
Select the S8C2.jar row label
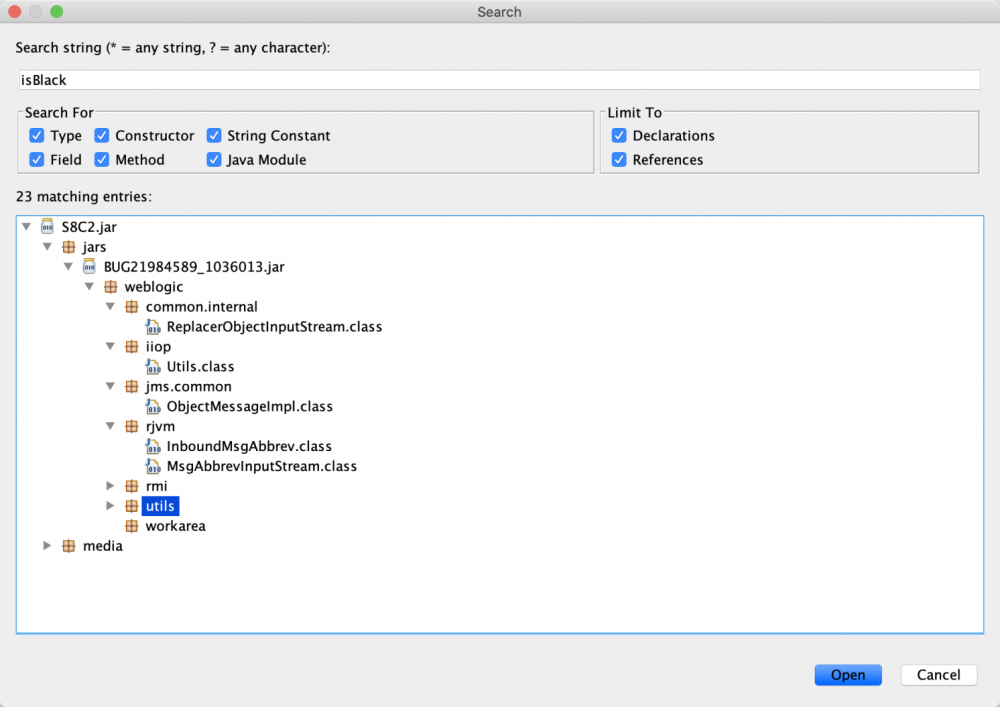(89, 227)
